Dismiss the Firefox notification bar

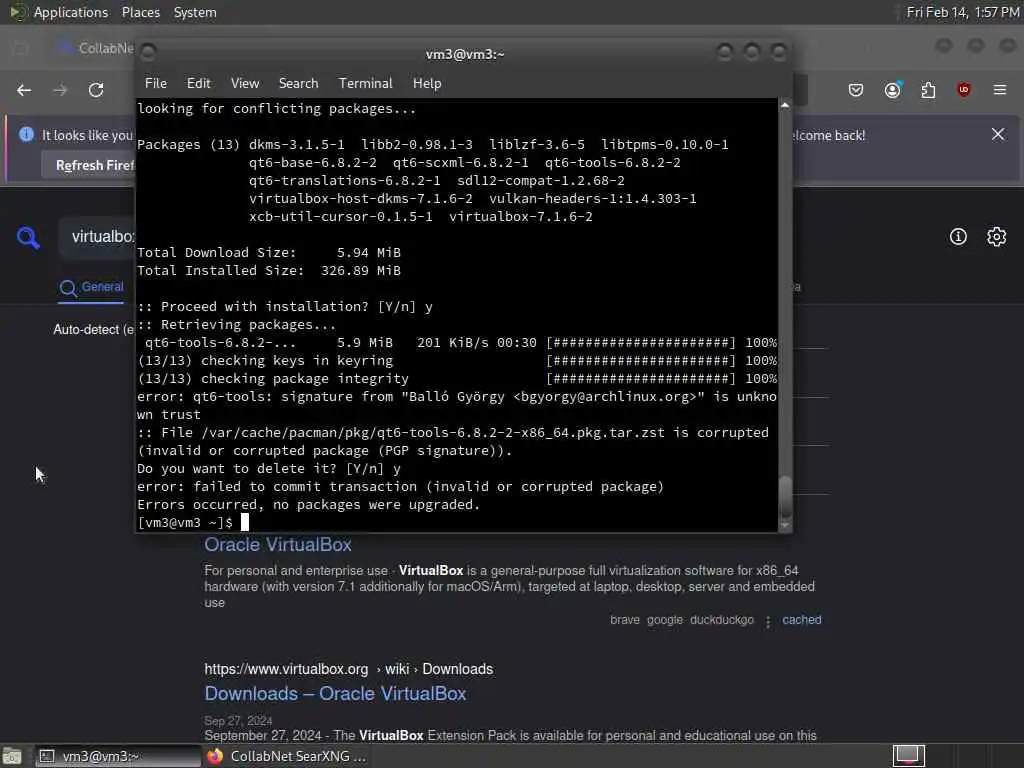(998, 135)
